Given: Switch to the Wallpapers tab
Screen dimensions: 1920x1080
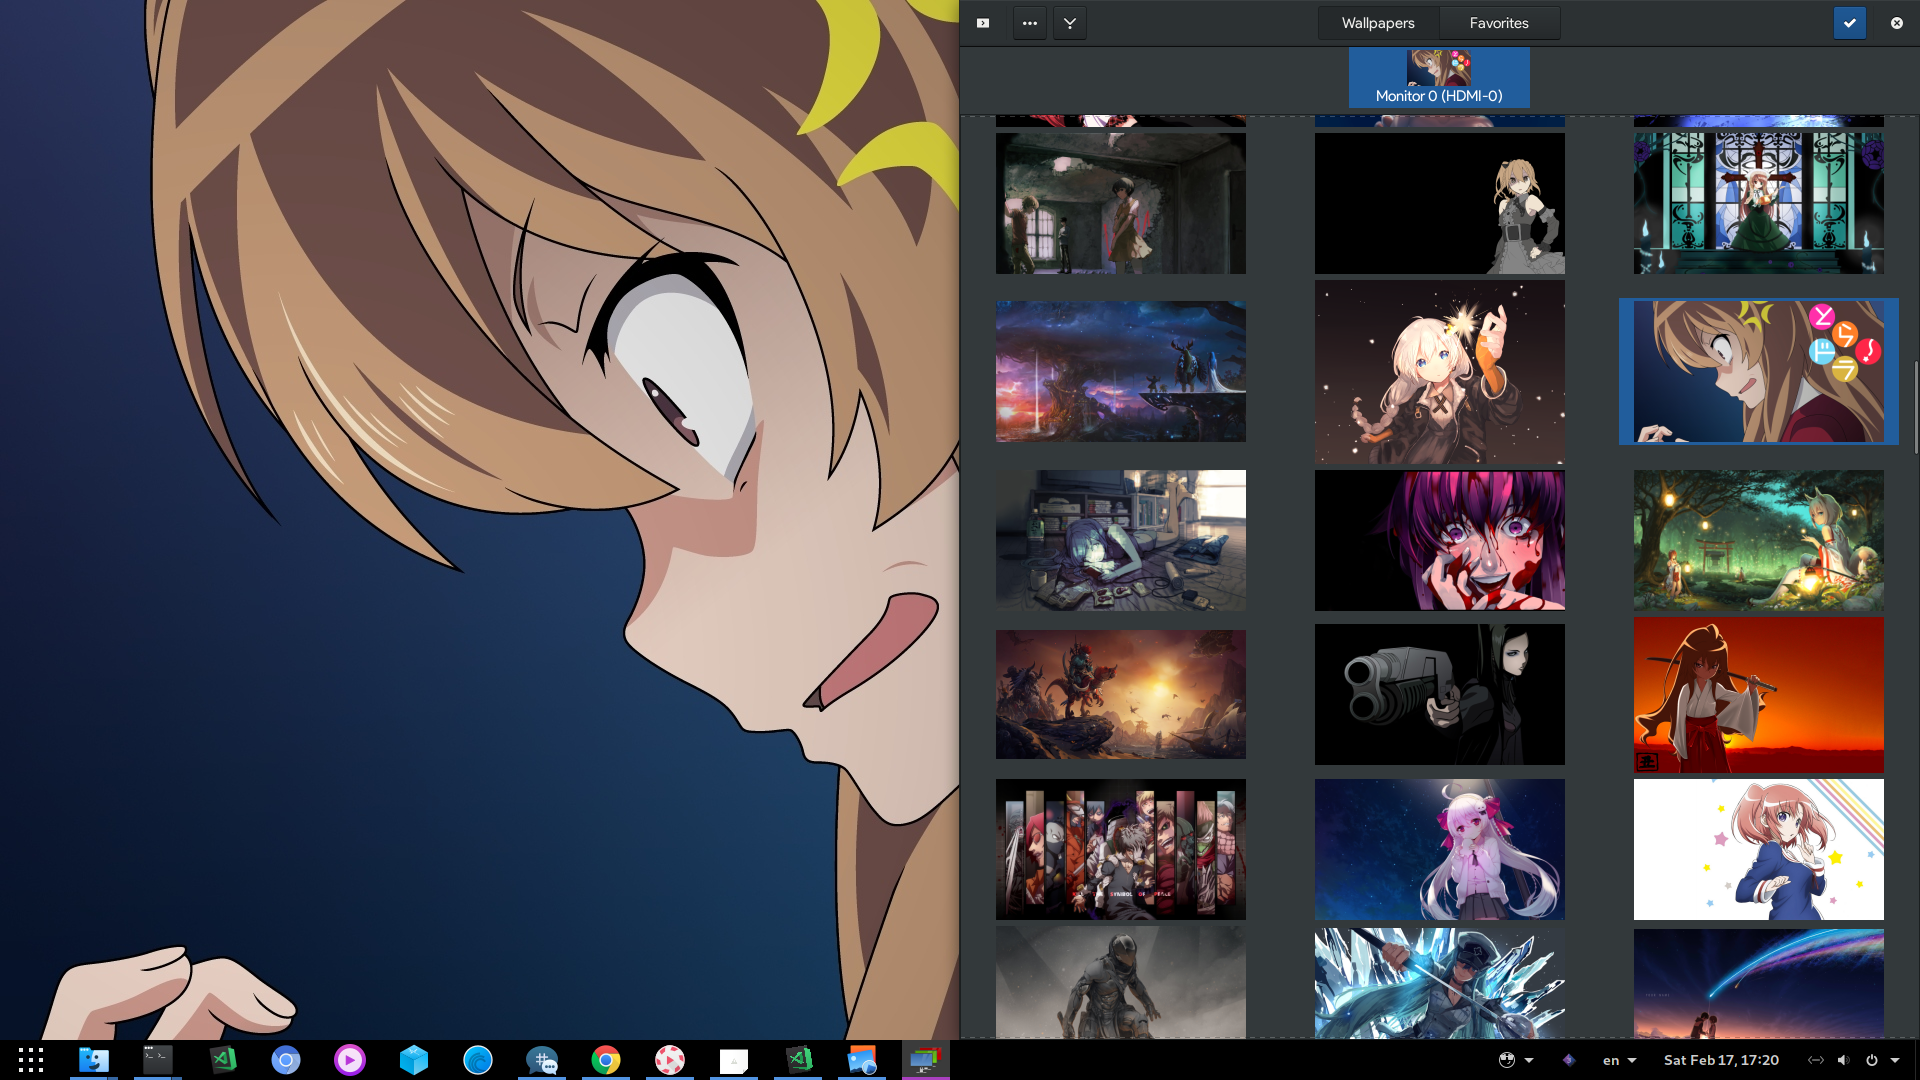Looking at the screenshot, I should 1377,23.
